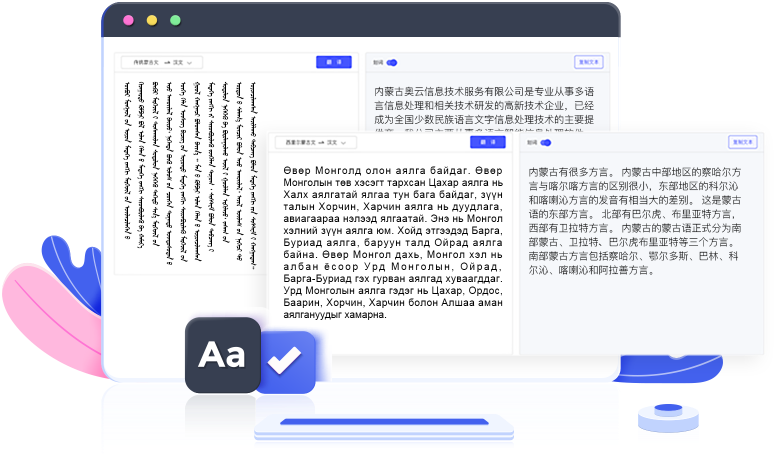Open the 传统蒙古文 to 汉文 language dropdown
Screen dimensions: 778x454
(x=162, y=63)
